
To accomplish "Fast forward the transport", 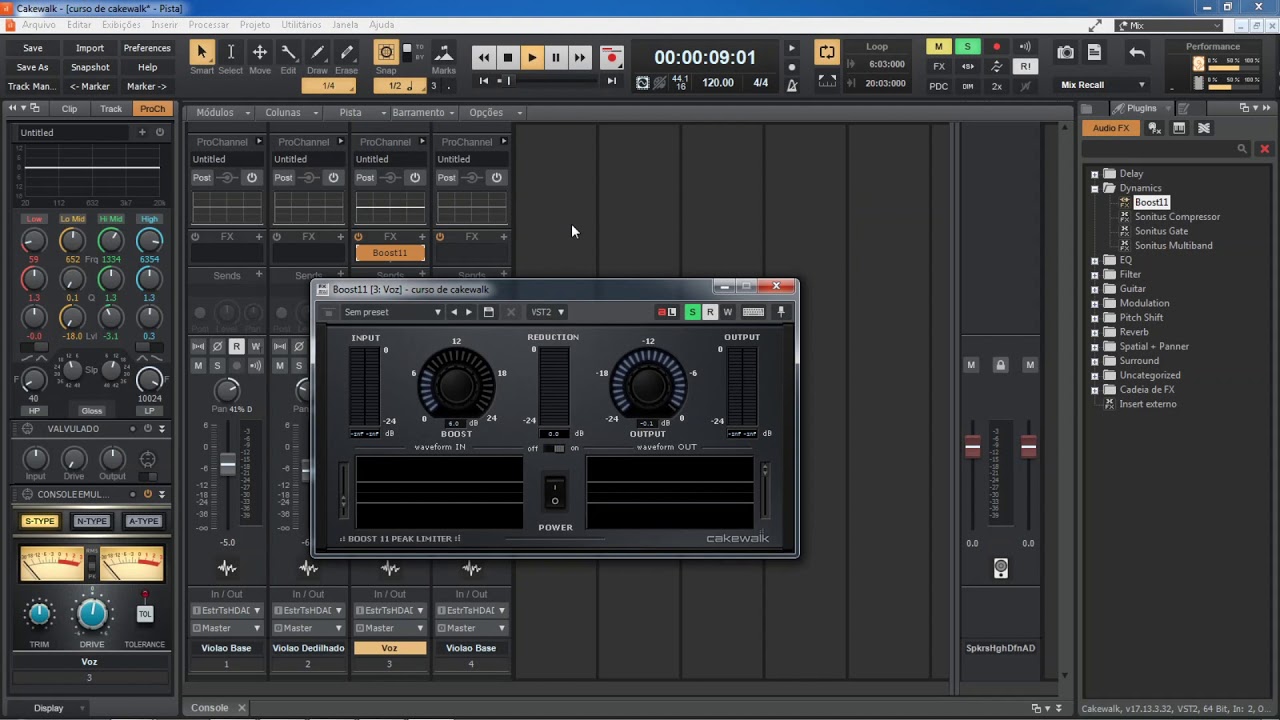I will [580, 58].
